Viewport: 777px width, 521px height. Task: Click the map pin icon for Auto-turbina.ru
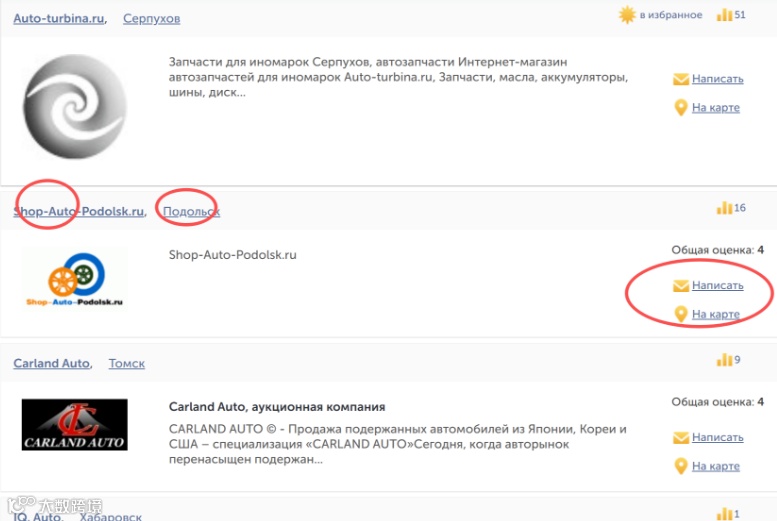(681, 108)
